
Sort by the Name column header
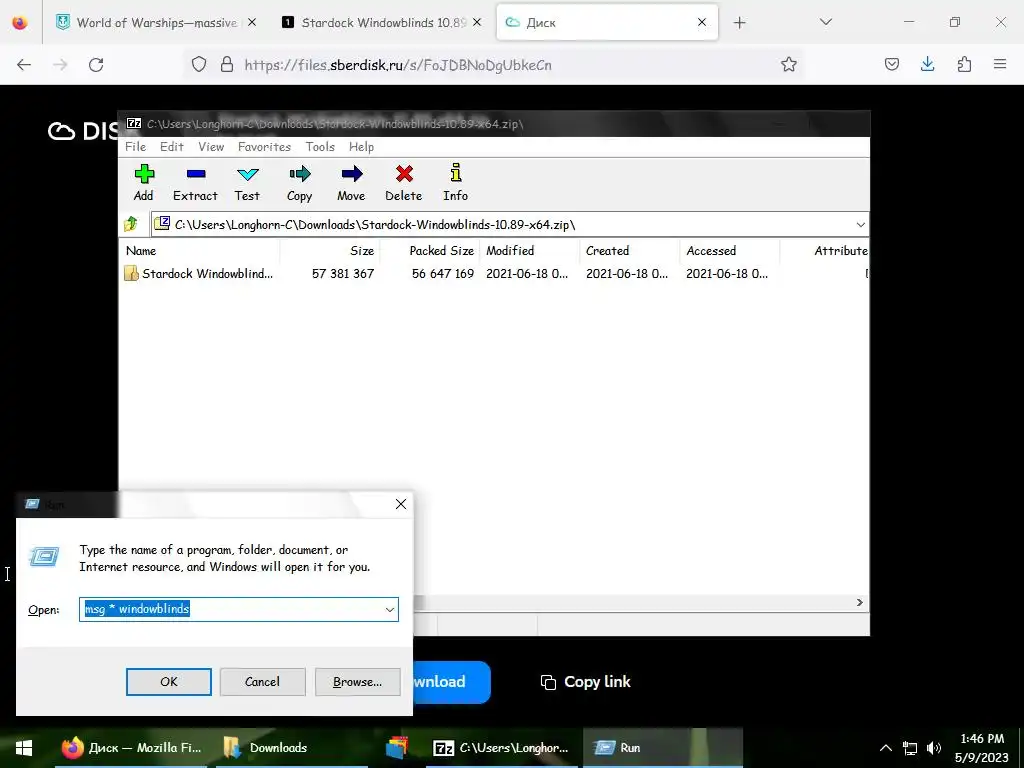[199, 251]
